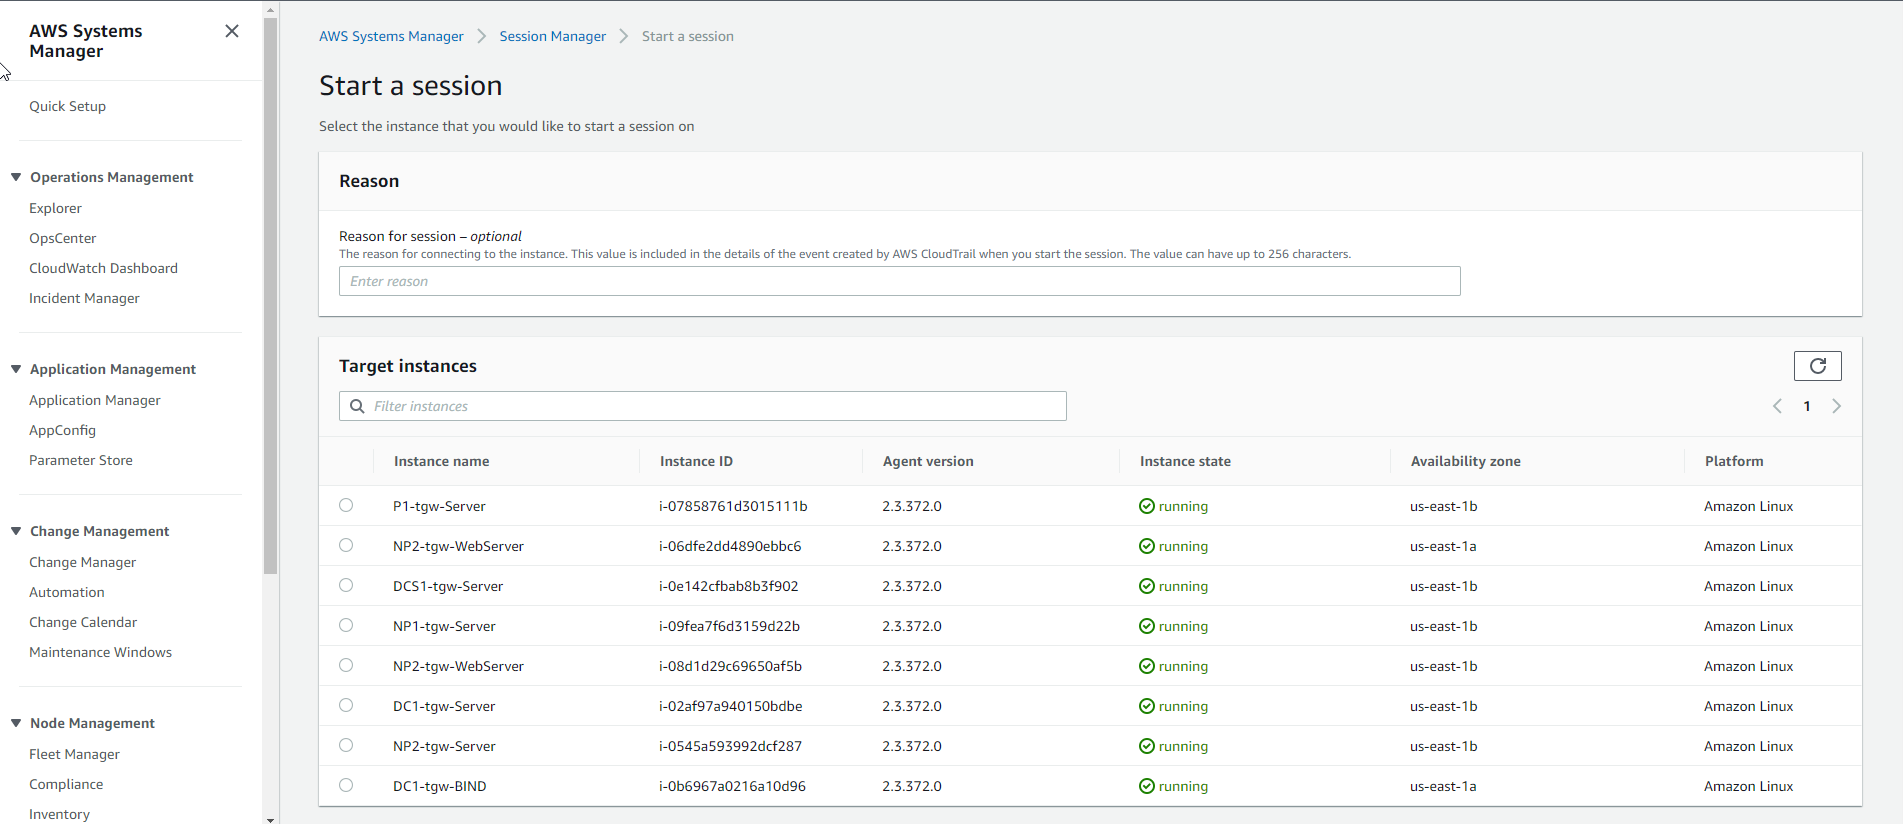Select the P1-tgw-Server instance radio button

[x=346, y=505]
